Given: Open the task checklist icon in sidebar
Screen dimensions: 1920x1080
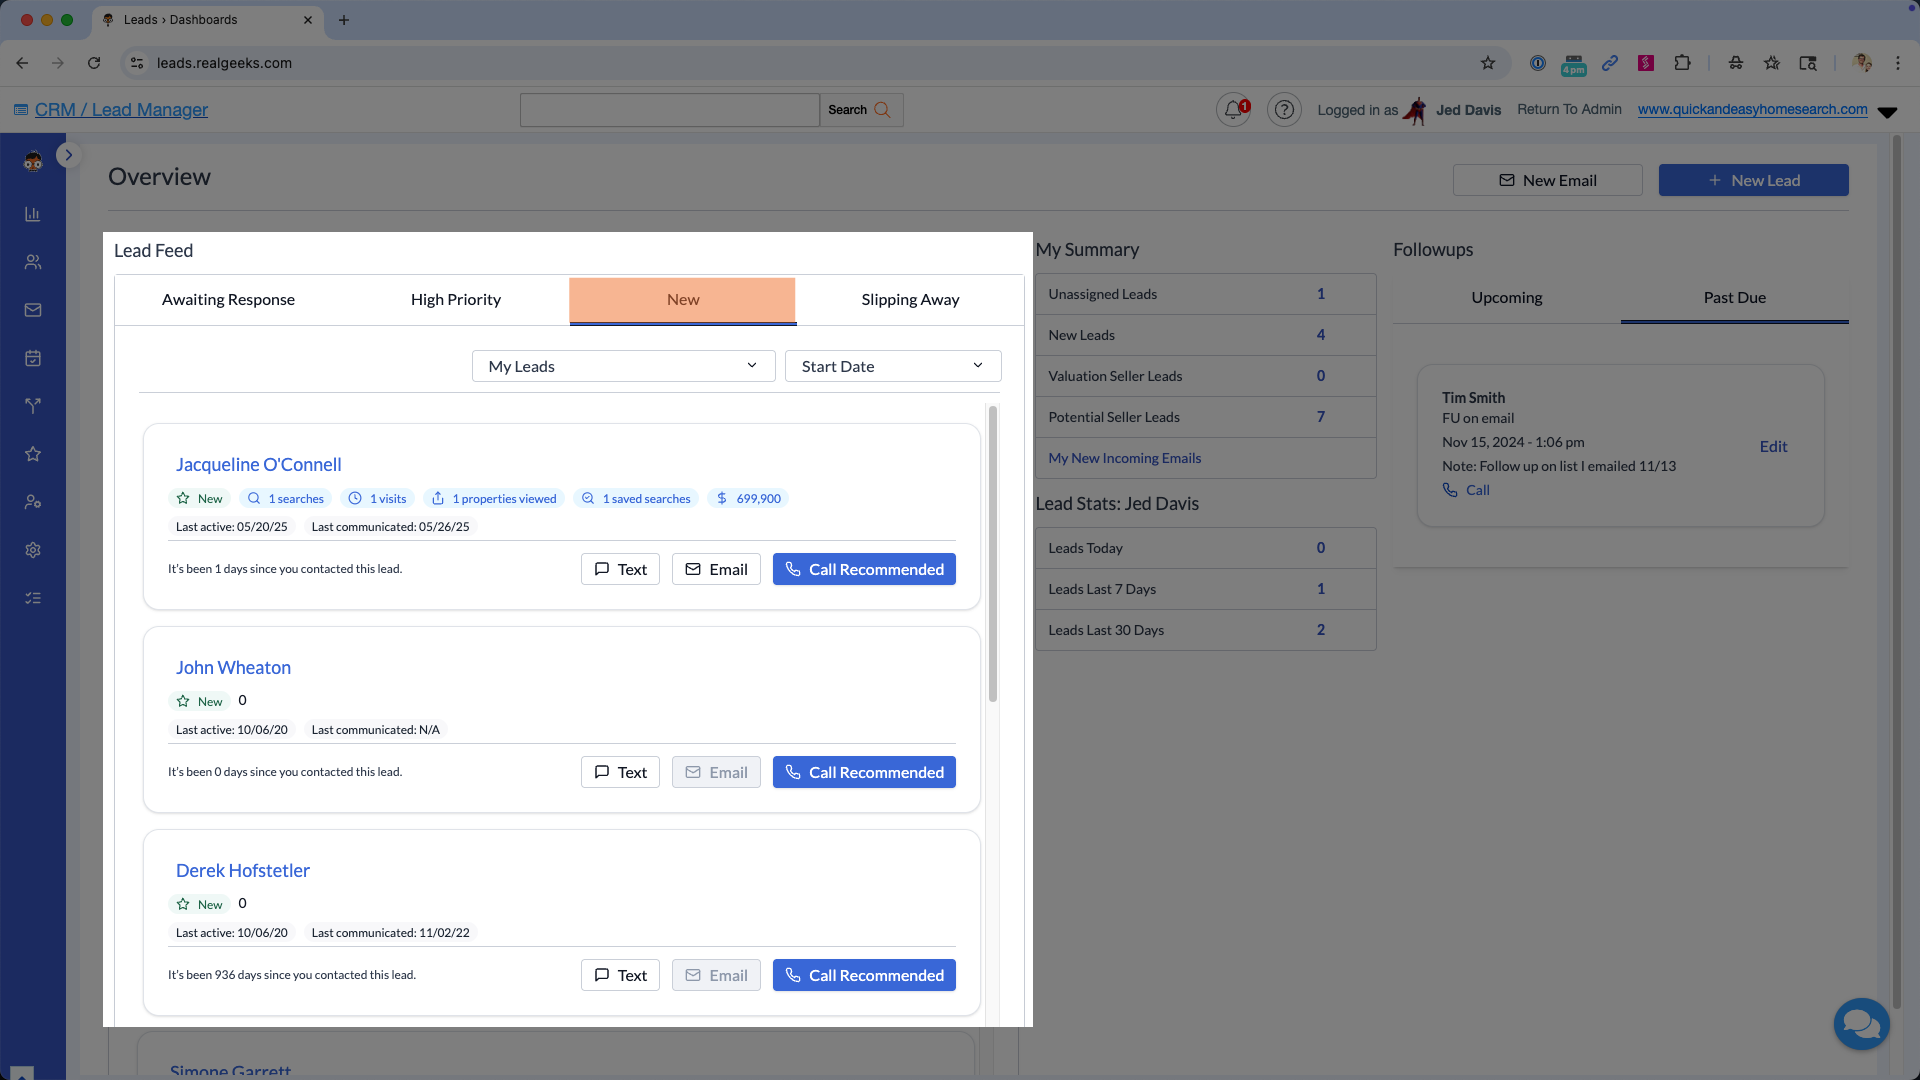Looking at the screenshot, I should (33, 598).
